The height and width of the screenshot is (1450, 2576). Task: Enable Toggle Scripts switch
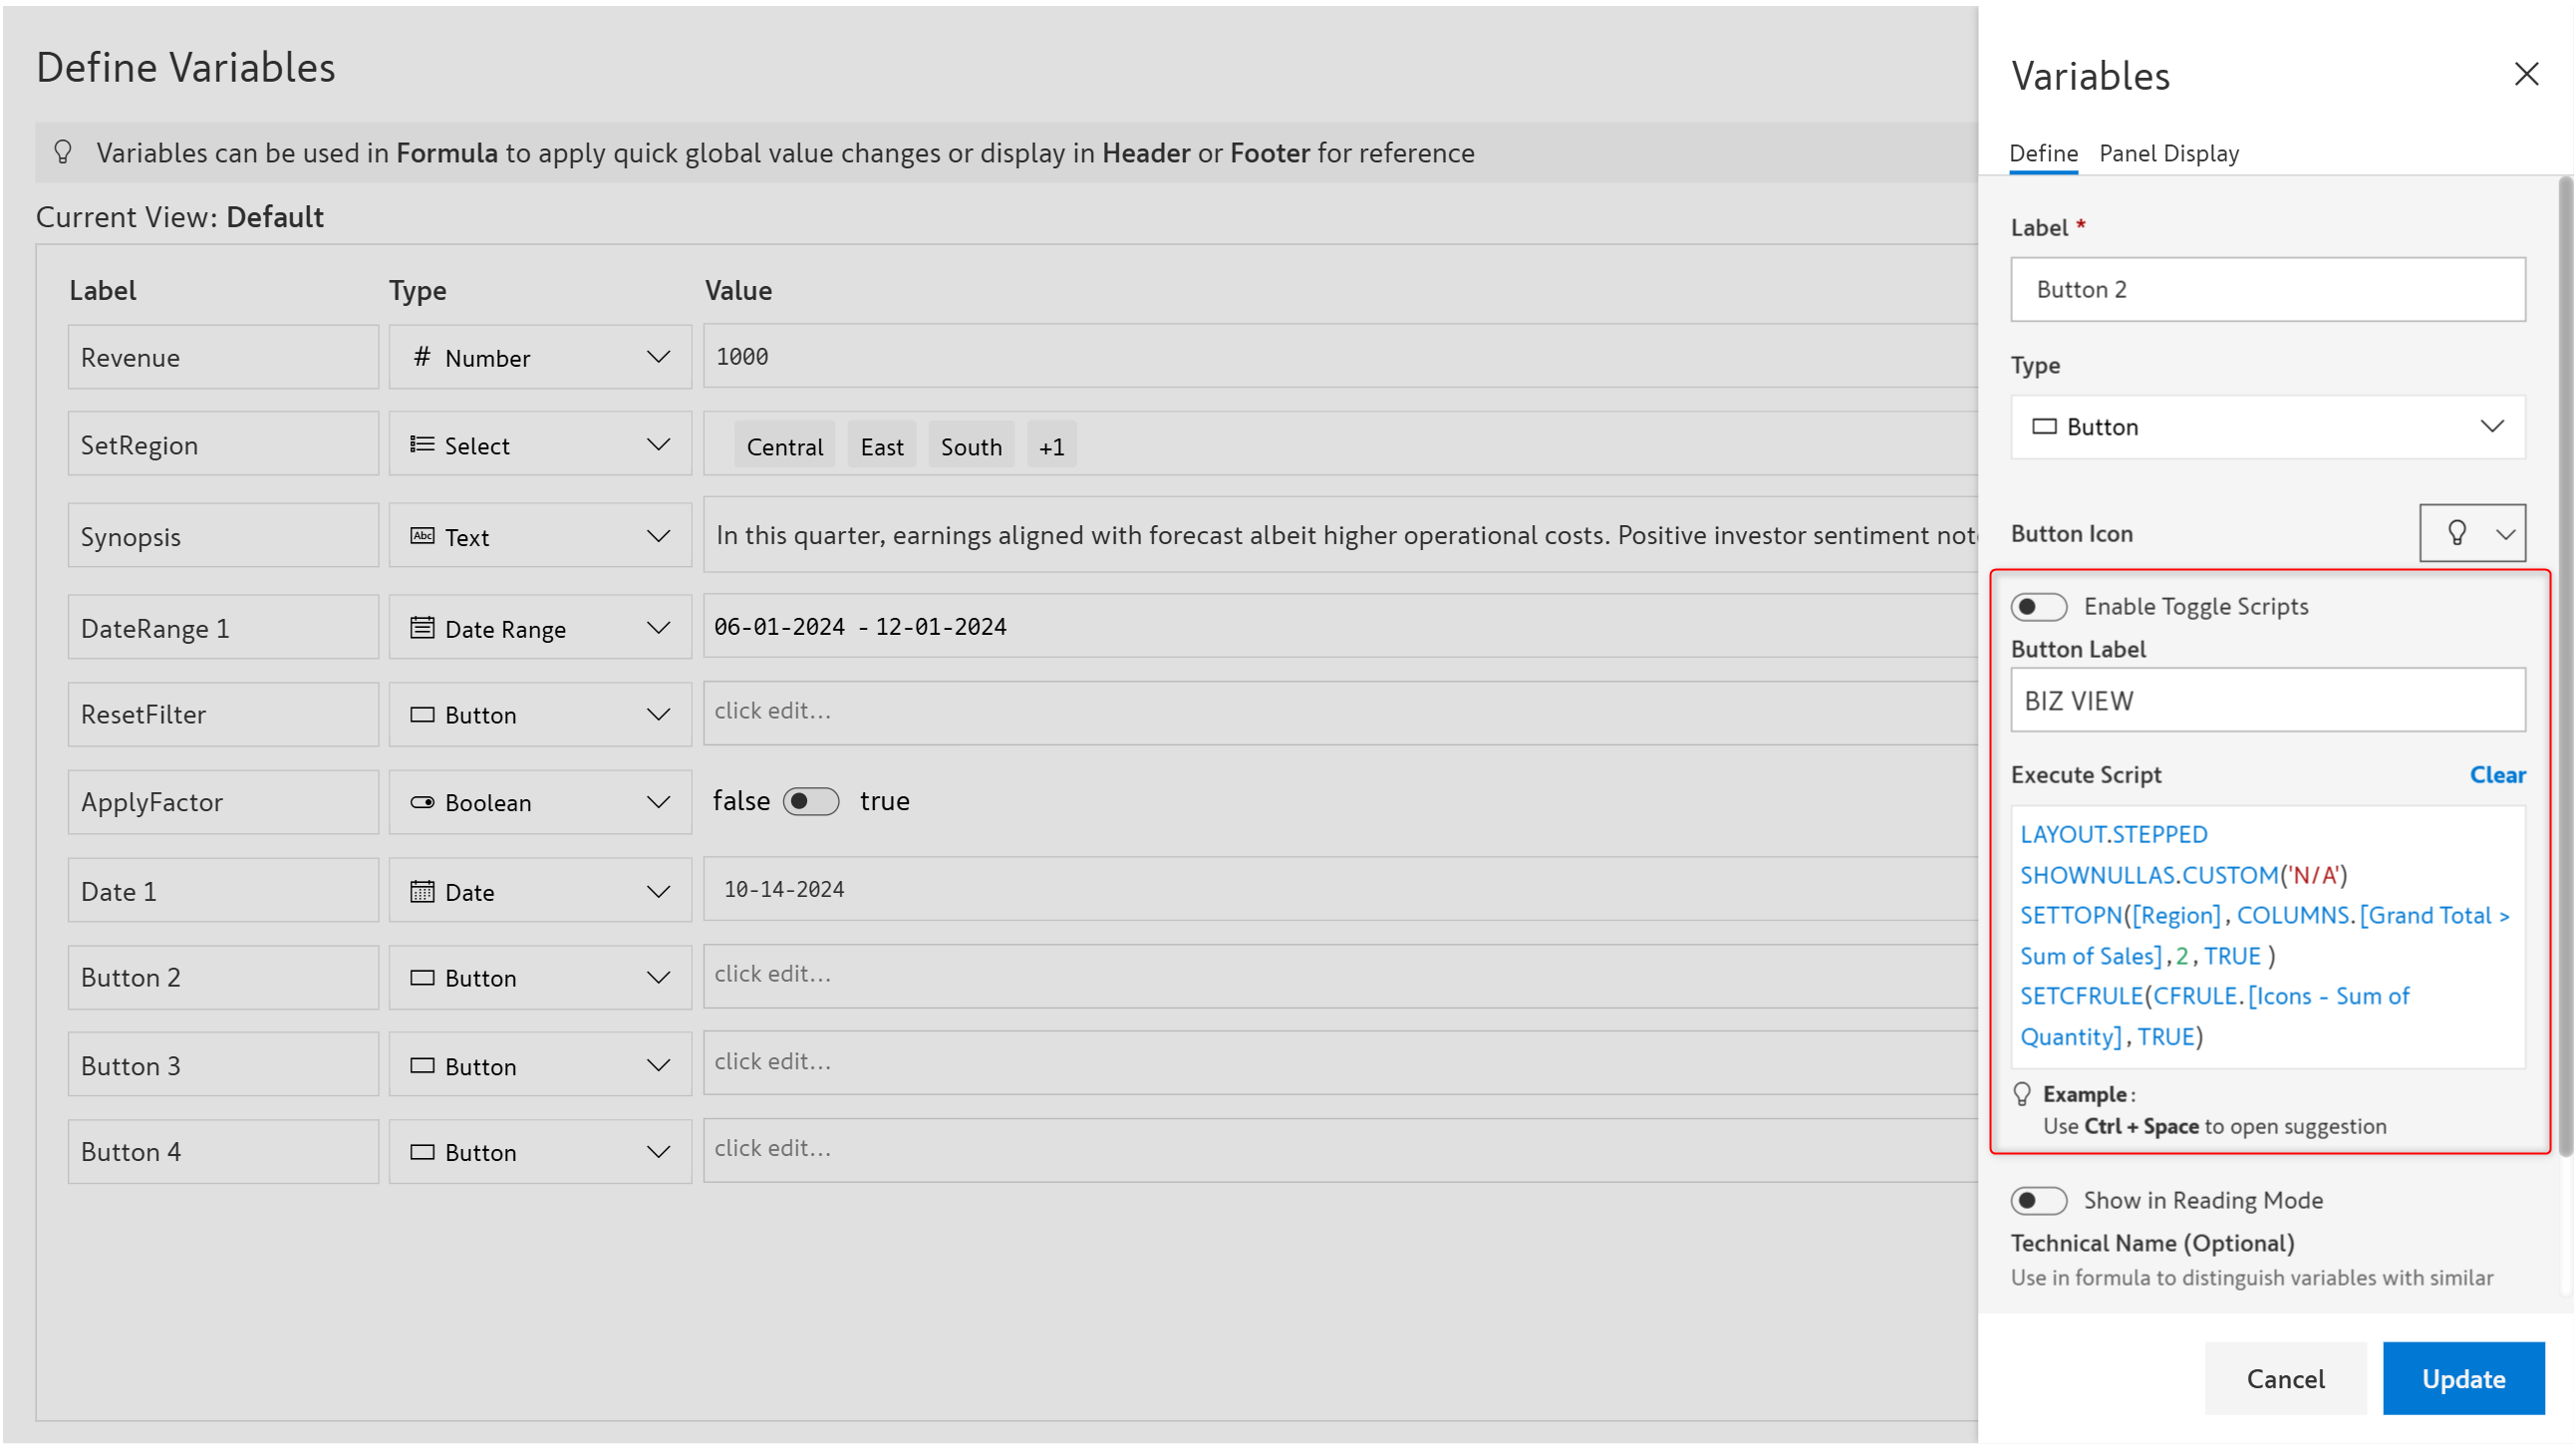point(2038,607)
